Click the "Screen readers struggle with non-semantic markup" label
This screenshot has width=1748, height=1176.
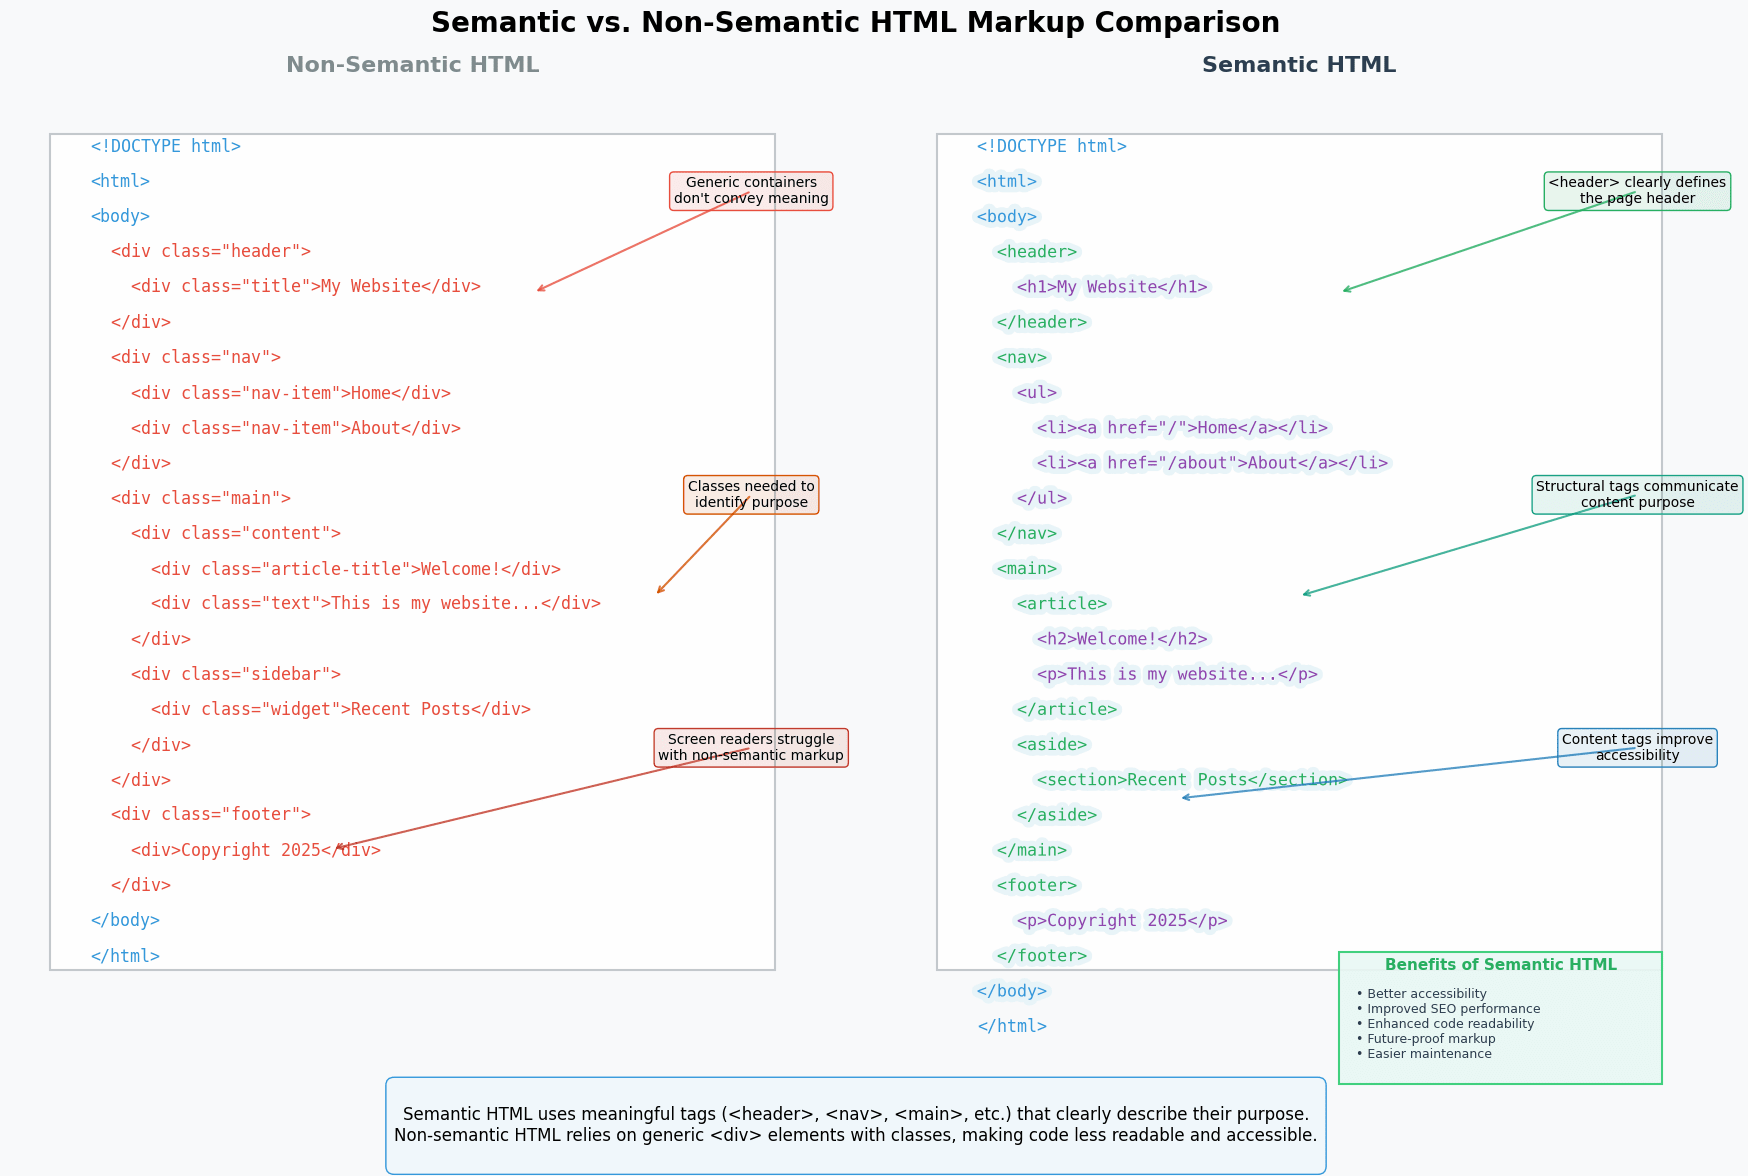tap(750, 747)
